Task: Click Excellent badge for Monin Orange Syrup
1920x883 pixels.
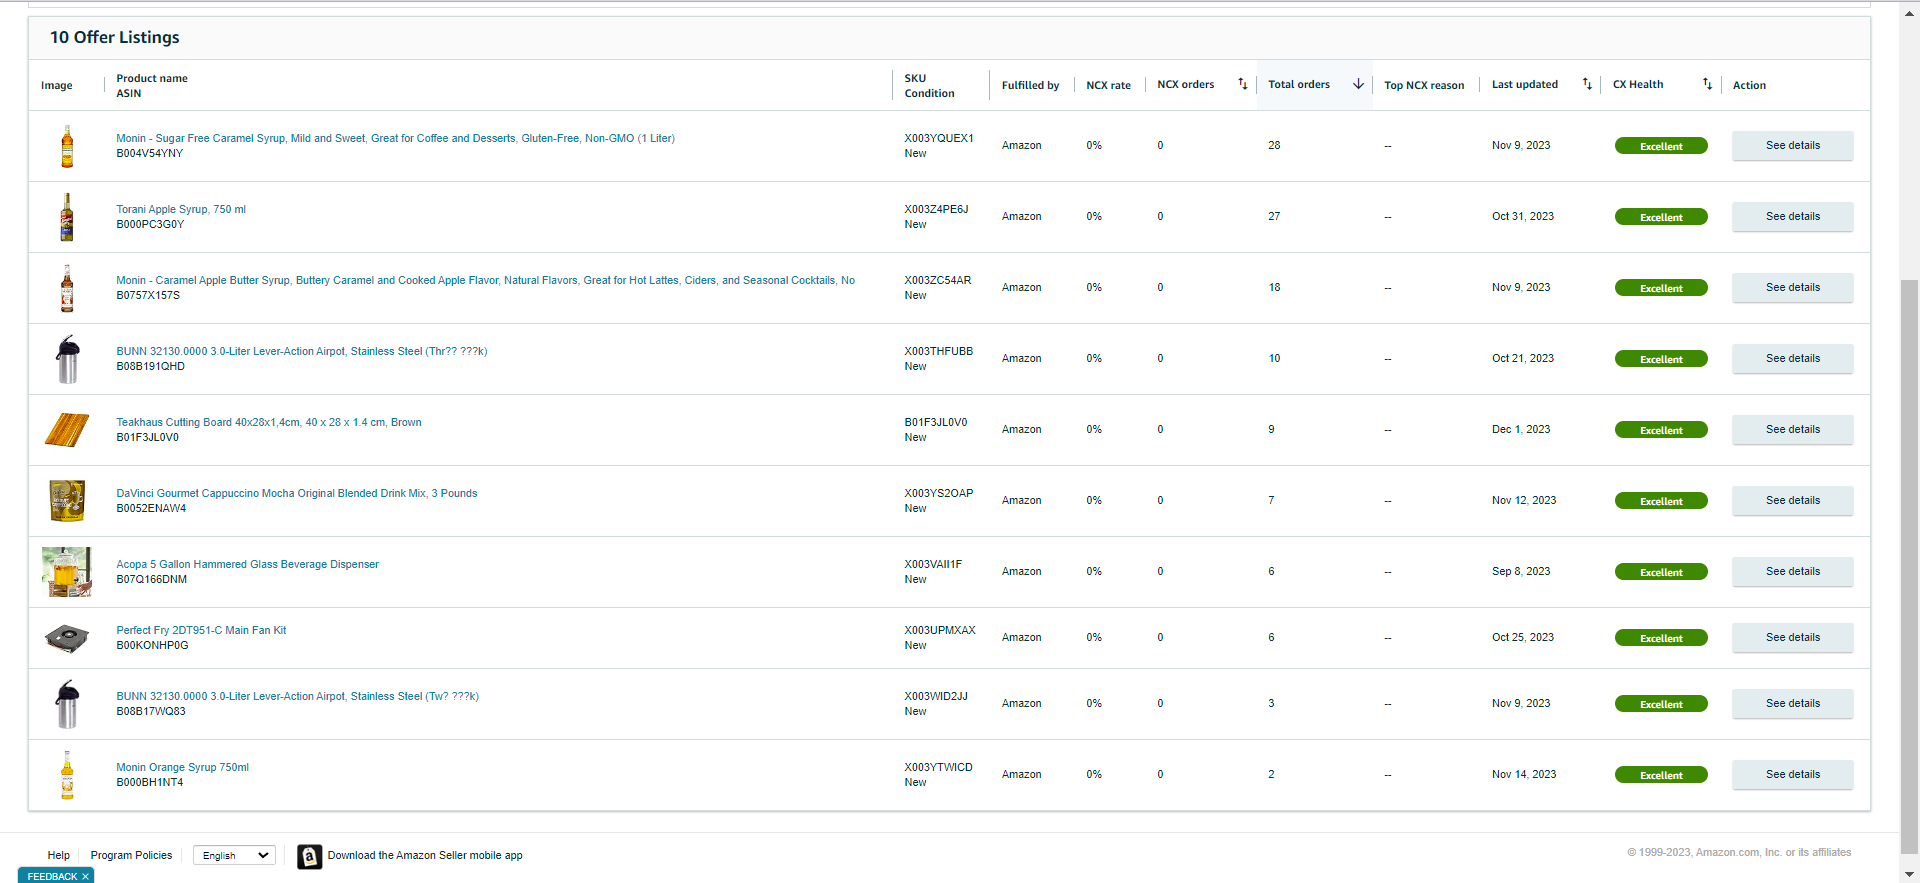Action: [x=1661, y=775]
